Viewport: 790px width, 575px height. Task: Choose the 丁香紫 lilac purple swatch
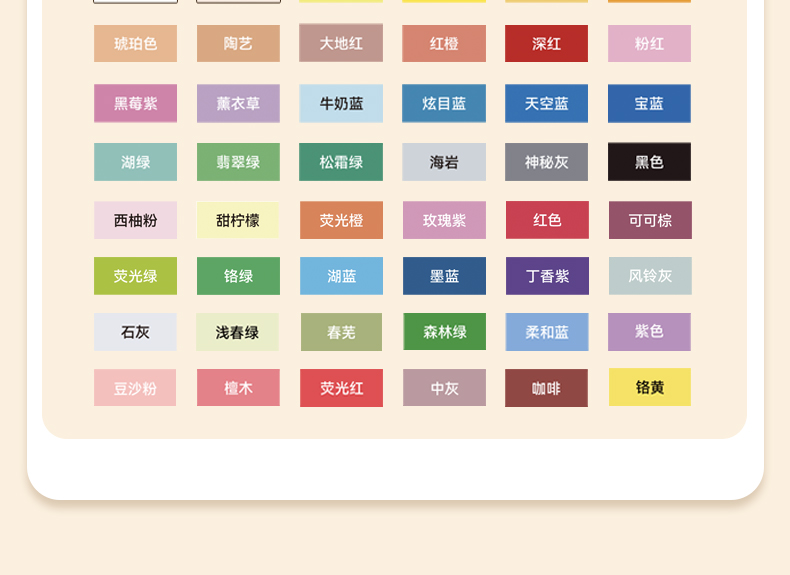point(547,276)
